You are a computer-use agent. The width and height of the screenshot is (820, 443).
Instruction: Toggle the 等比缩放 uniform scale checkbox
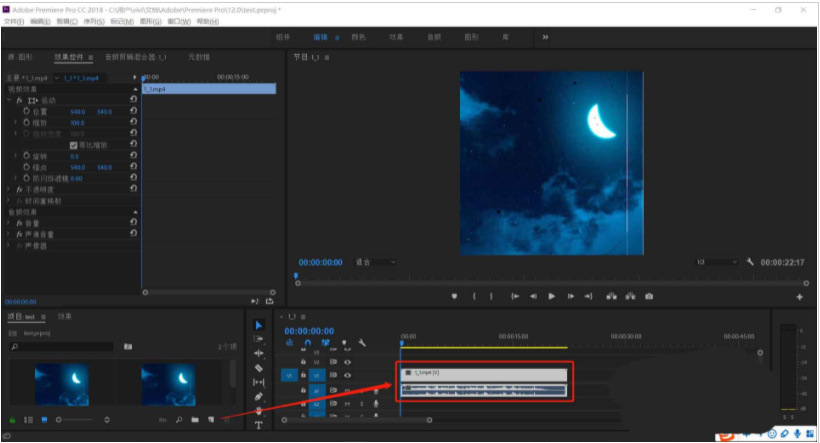coord(73,145)
